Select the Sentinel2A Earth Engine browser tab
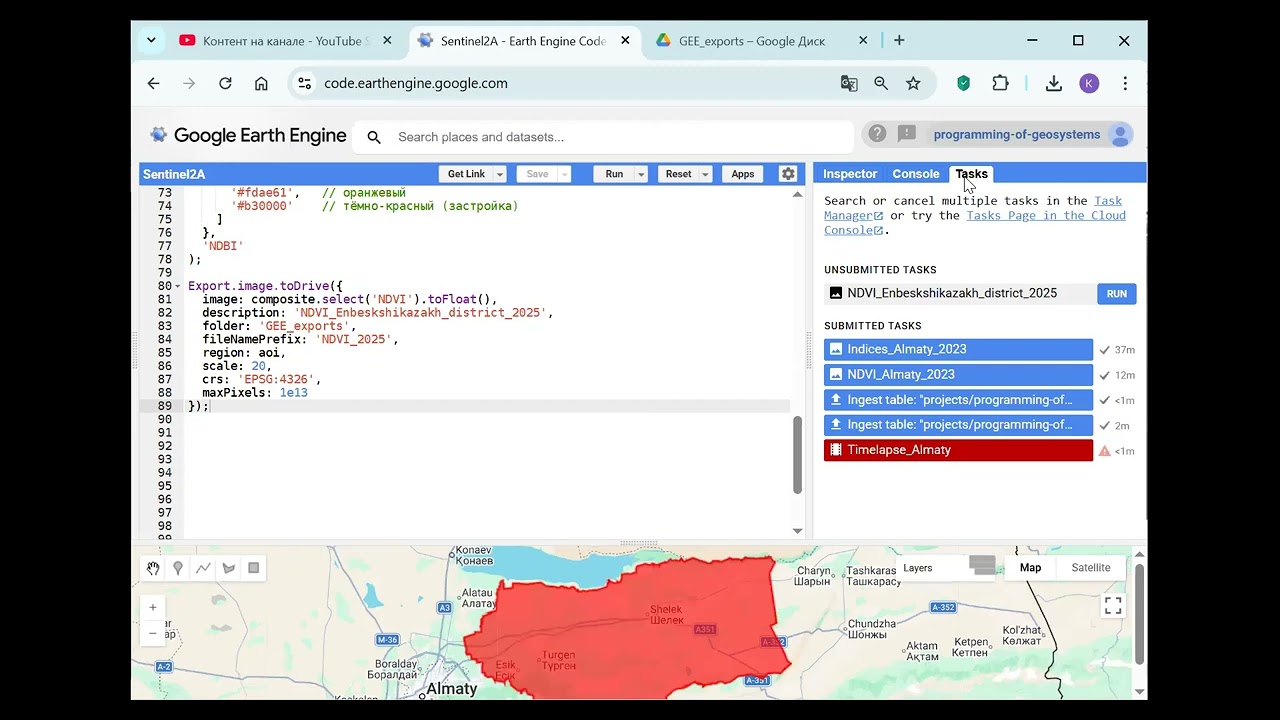Screen dimensions: 1280x720 pyautogui.click(x=523, y=41)
